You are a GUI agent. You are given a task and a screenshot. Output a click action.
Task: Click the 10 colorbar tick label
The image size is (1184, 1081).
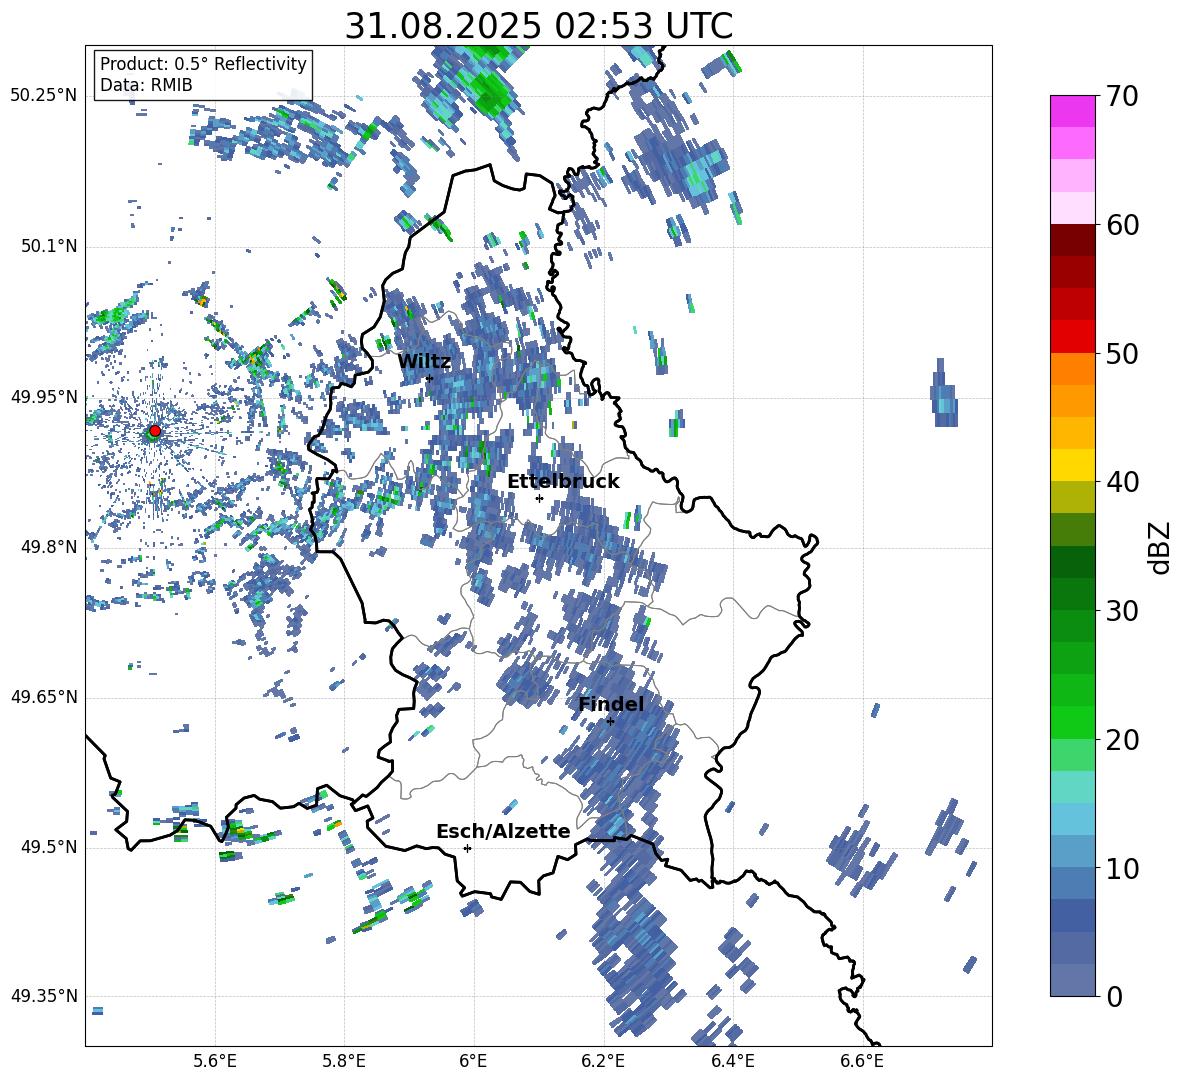pyautogui.click(x=1122, y=868)
